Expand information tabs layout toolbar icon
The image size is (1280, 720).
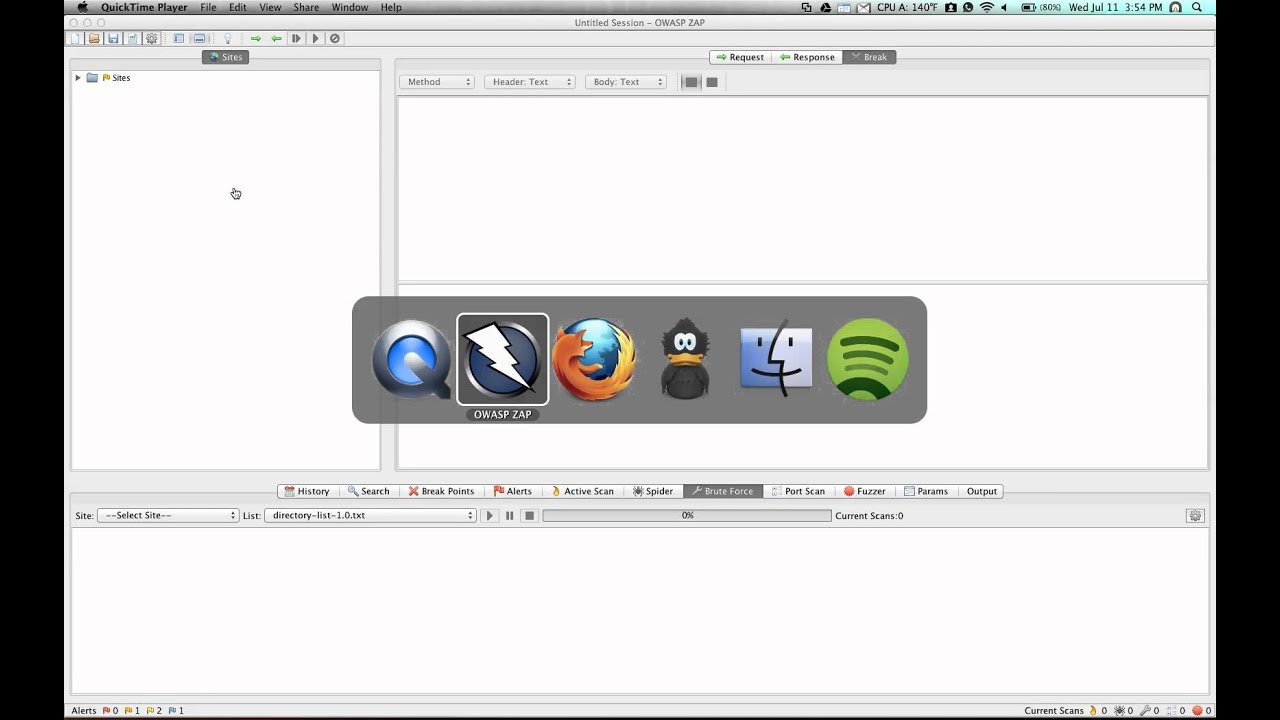[x=199, y=38]
